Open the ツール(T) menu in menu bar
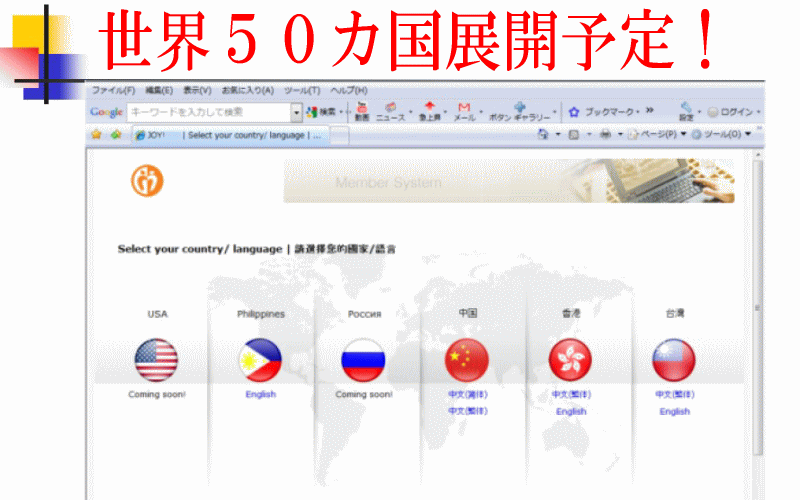This screenshot has width=800, height=500. coord(302,91)
